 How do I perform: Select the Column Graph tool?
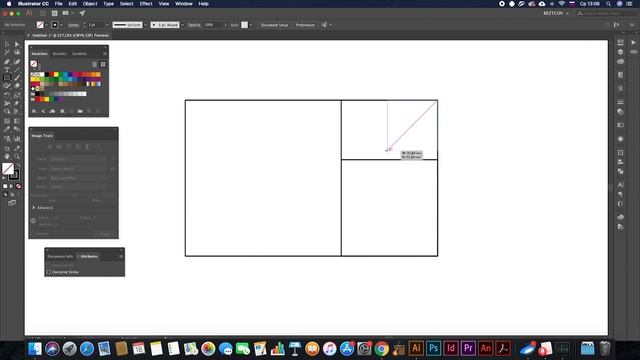pos(17,138)
